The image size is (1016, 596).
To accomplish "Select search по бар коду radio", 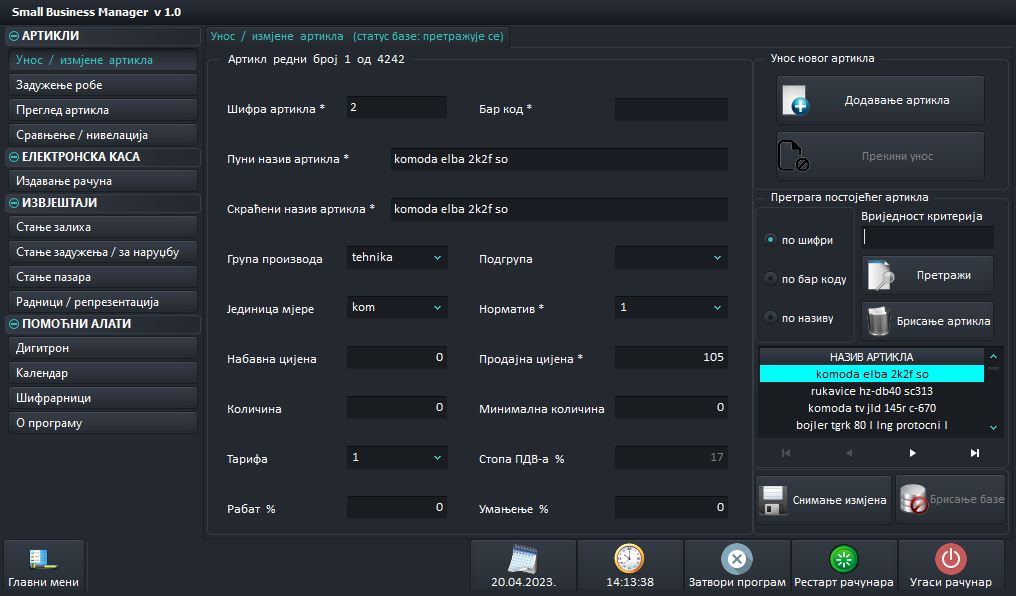I will (x=770, y=279).
